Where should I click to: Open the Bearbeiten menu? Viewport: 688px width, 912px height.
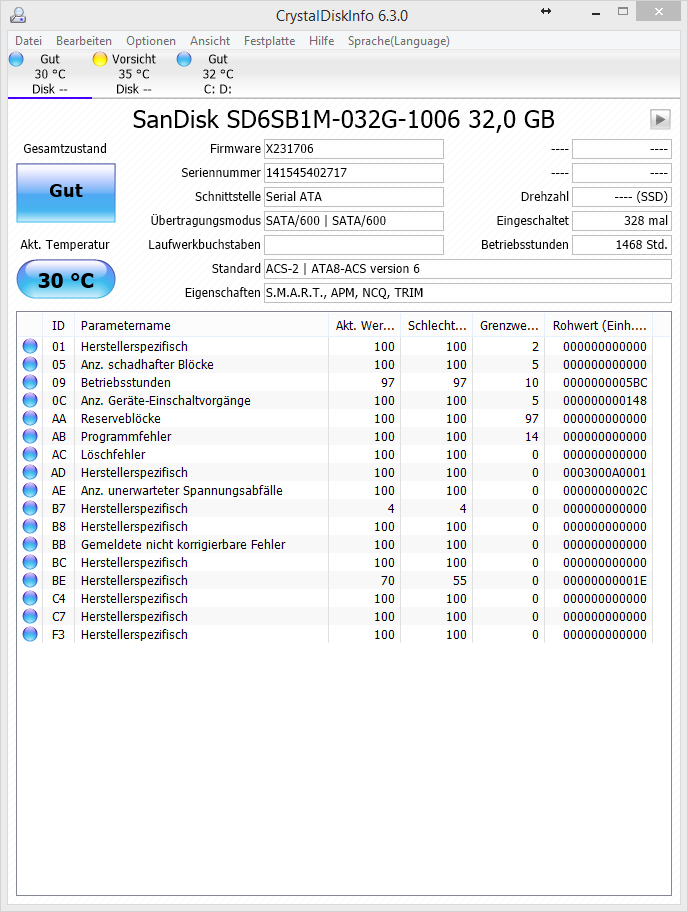tap(84, 41)
